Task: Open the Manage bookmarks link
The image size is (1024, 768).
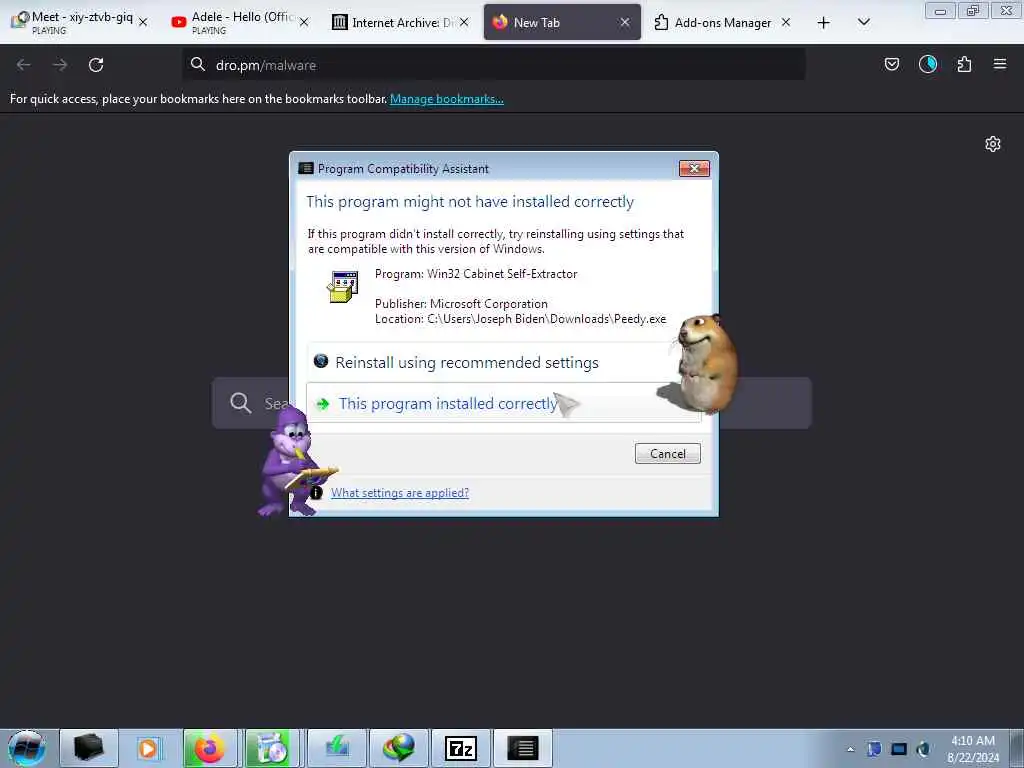Action: coord(447,99)
